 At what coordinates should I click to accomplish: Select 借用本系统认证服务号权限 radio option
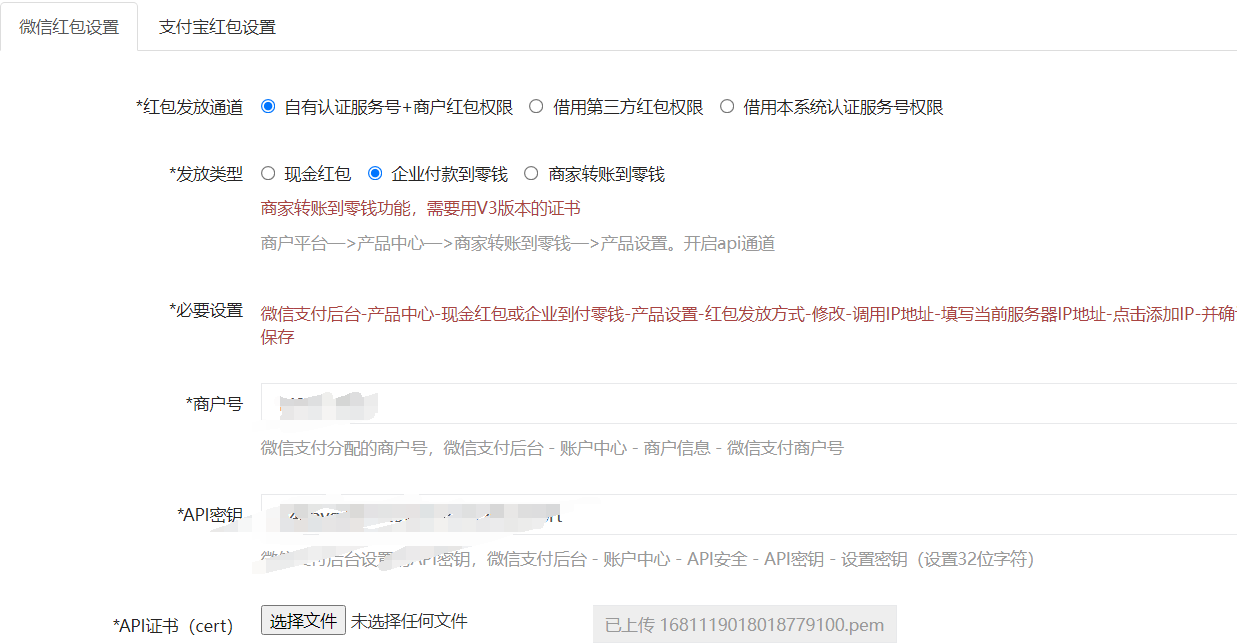[727, 107]
